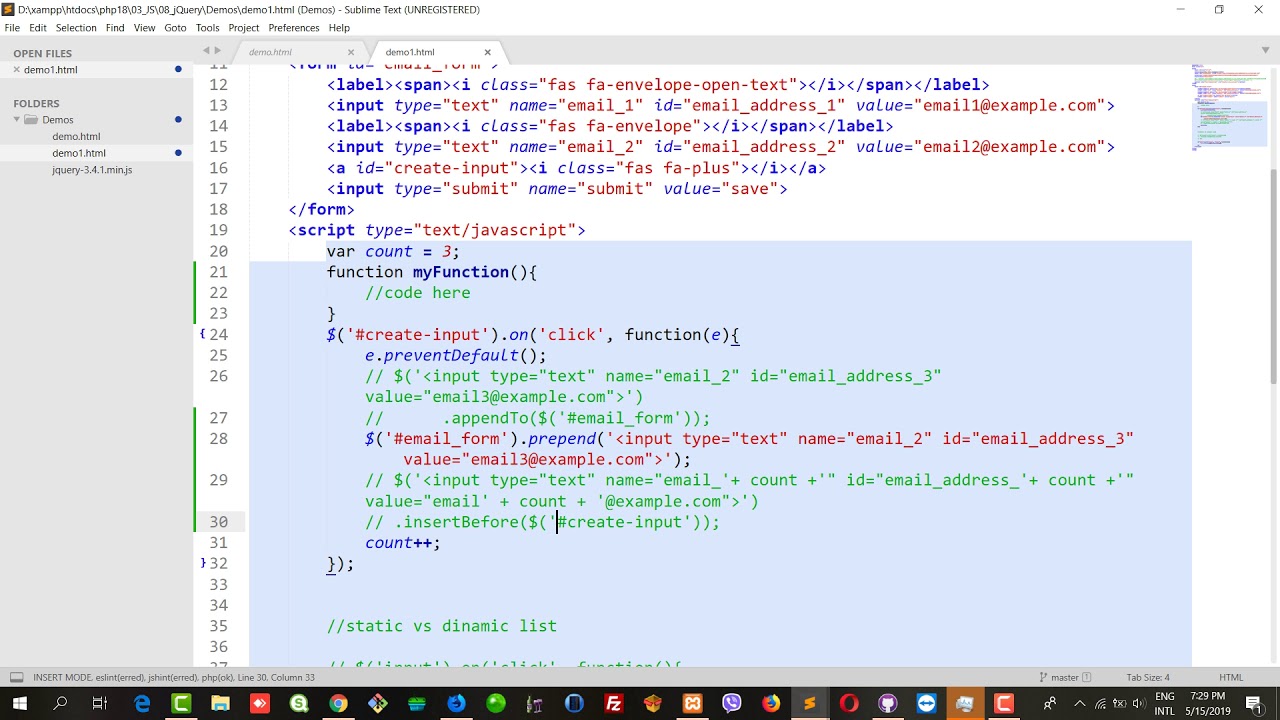Image resolution: width=1280 pixels, height=720 pixels.
Task: Change the HTML syntax selector
Action: tap(1231, 677)
